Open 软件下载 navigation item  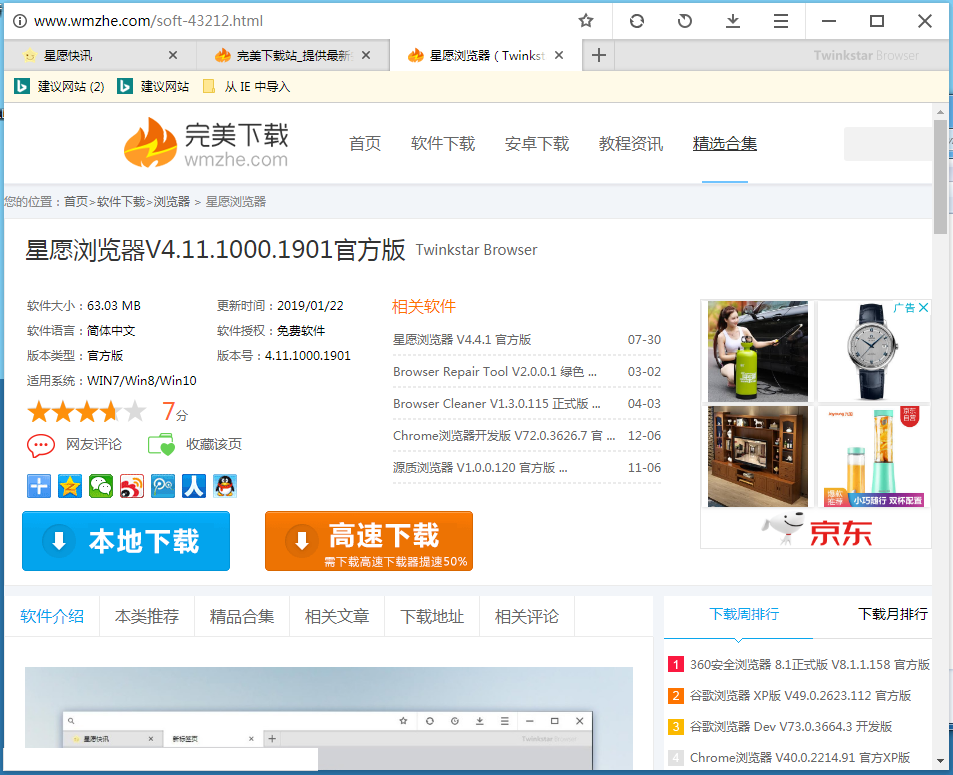coord(442,143)
